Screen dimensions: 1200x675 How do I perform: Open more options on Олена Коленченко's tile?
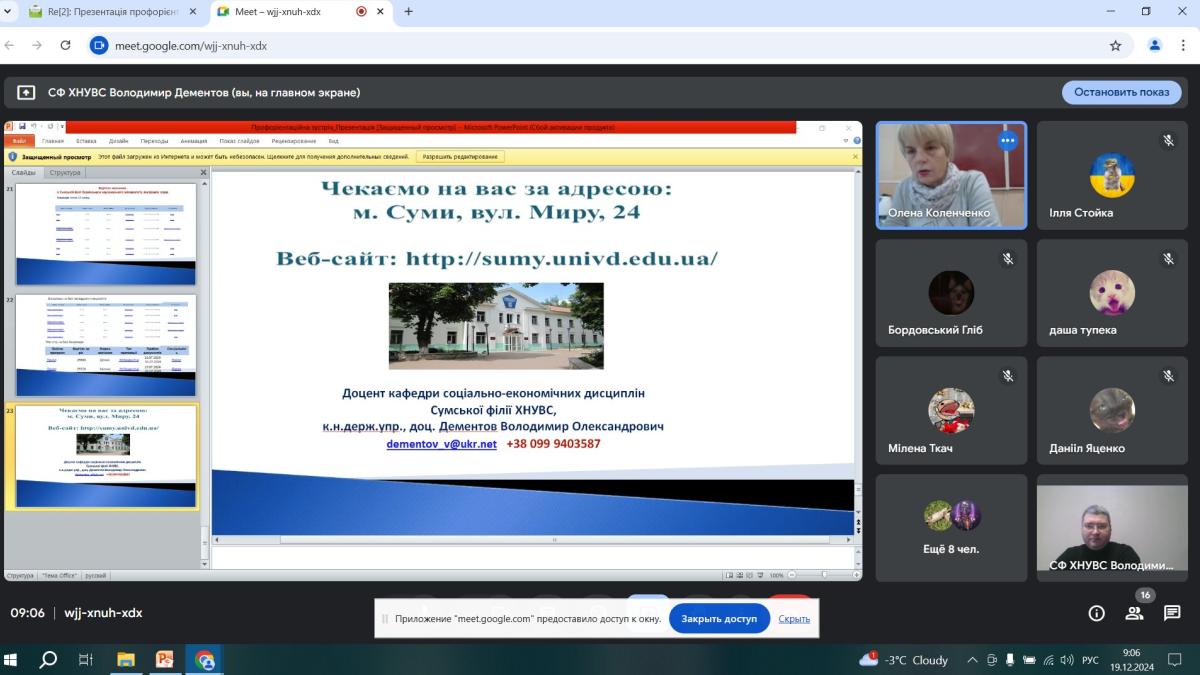tap(1007, 141)
